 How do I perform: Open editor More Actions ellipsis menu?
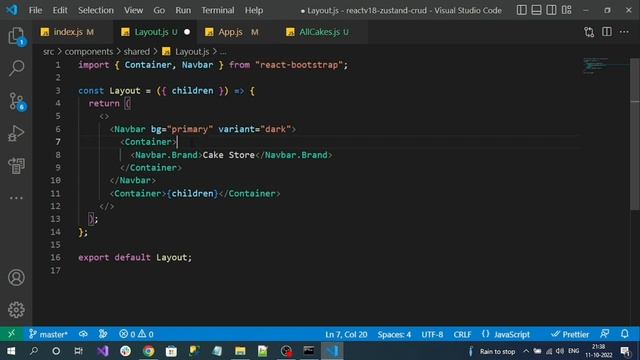pos(624,32)
